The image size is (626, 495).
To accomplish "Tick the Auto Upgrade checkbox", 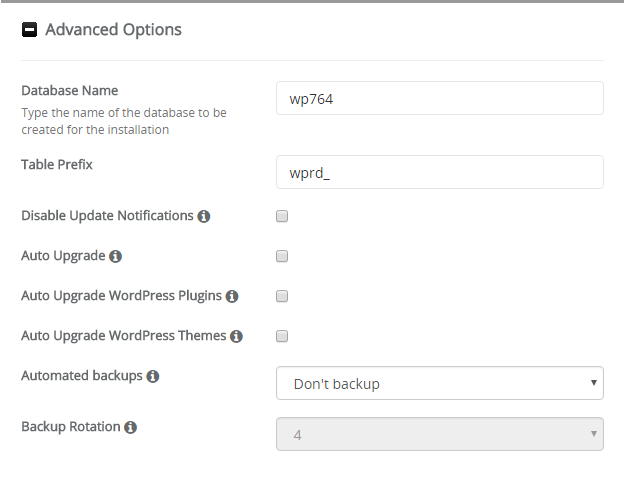I will pyautogui.click(x=282, y=256).
